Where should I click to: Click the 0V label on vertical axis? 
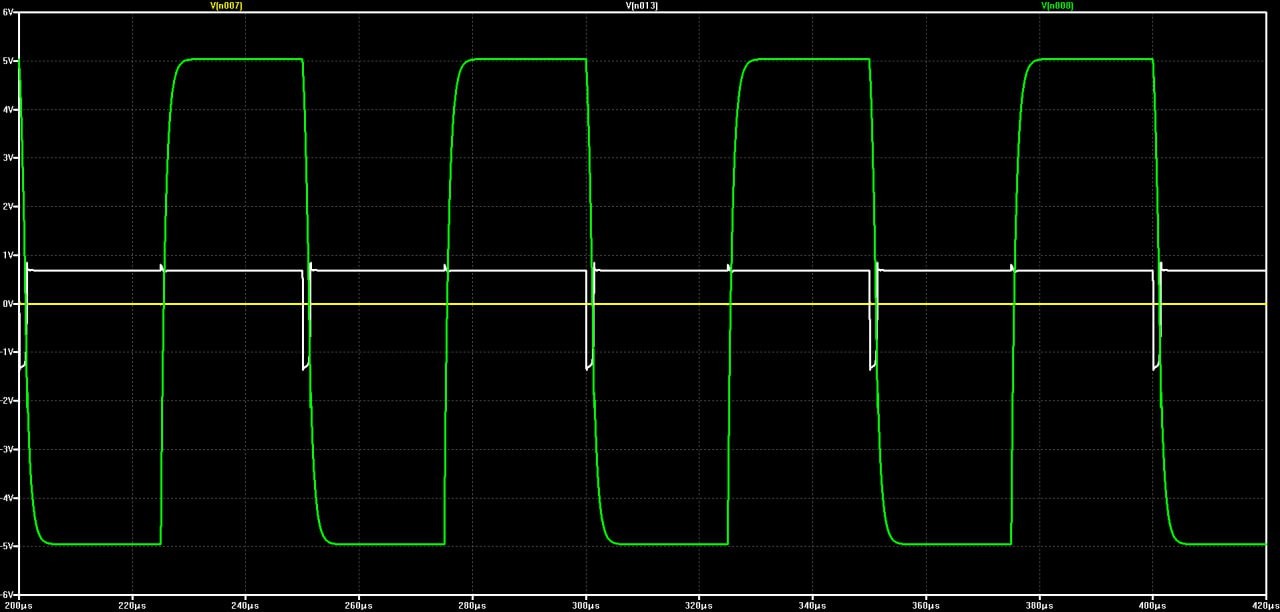click(x=8, y=303)
